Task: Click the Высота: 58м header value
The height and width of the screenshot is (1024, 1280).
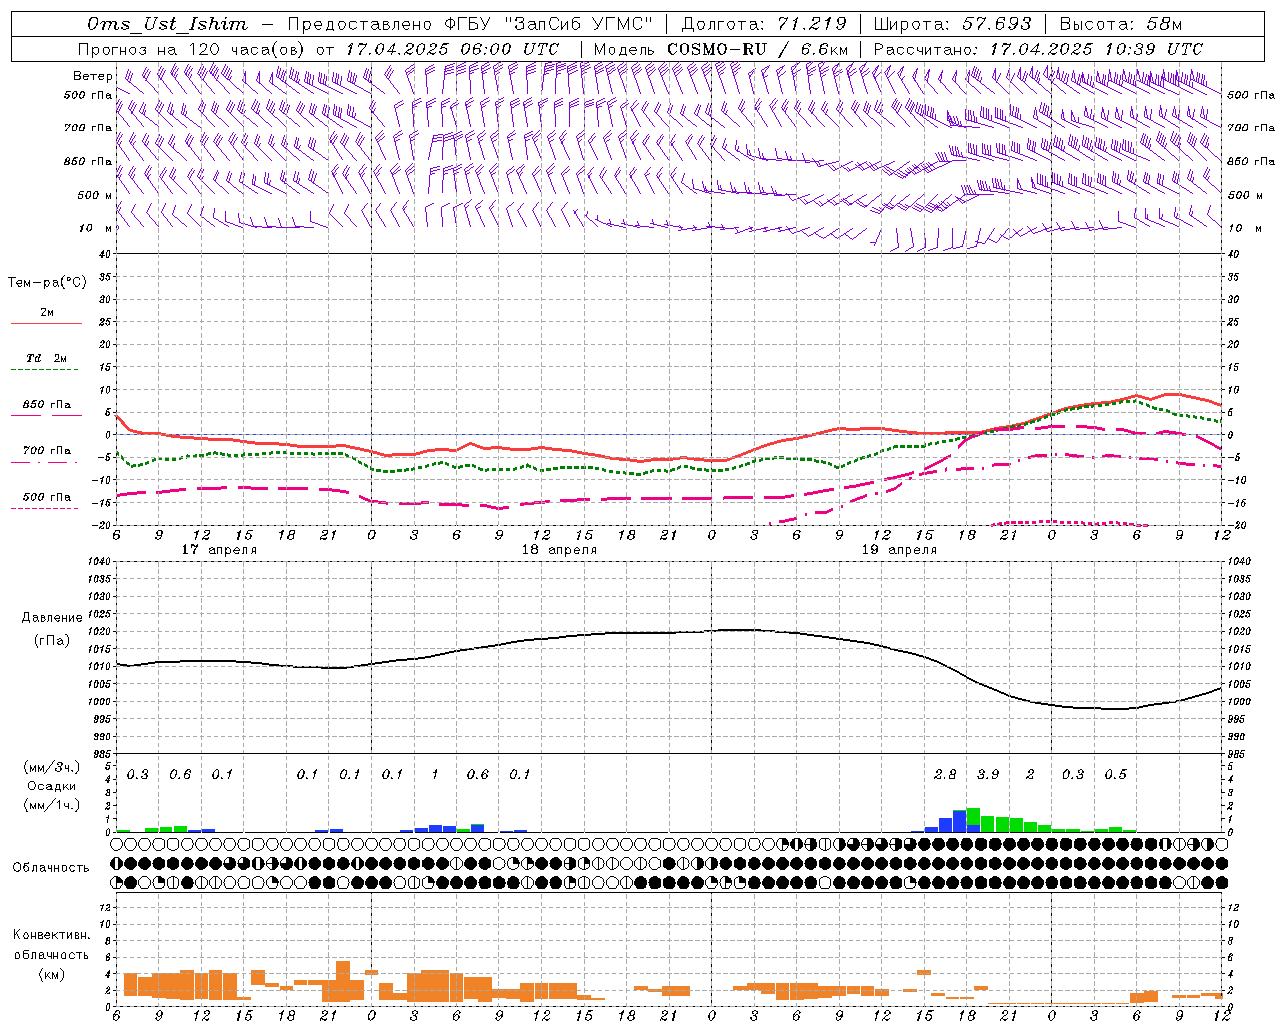Action: [x=1120, y=24]
